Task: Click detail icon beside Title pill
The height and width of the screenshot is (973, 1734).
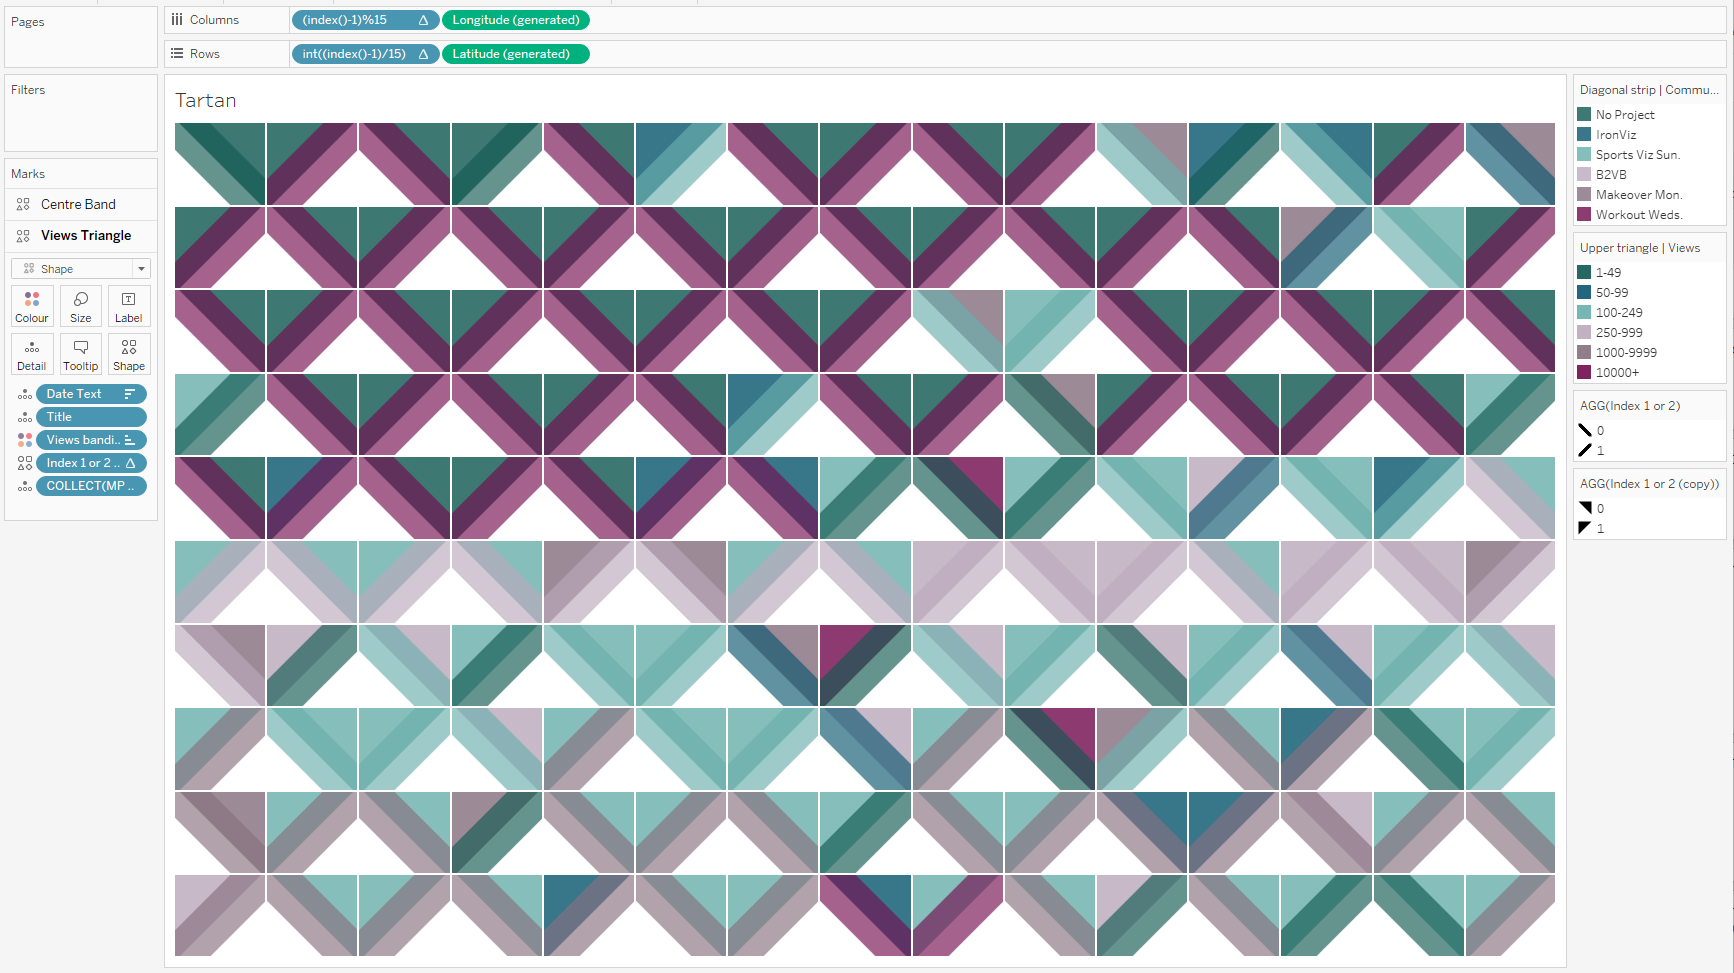Action: click(x=24, y=418)
